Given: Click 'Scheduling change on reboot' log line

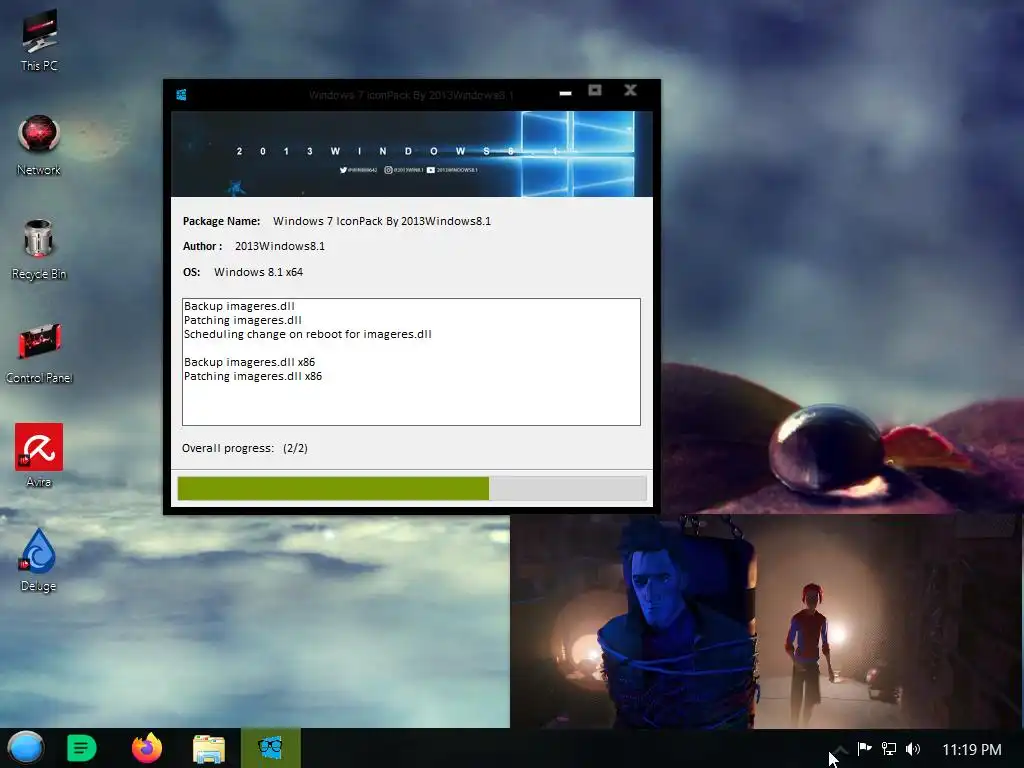Looking at the screenshot, I should point(308,334).
